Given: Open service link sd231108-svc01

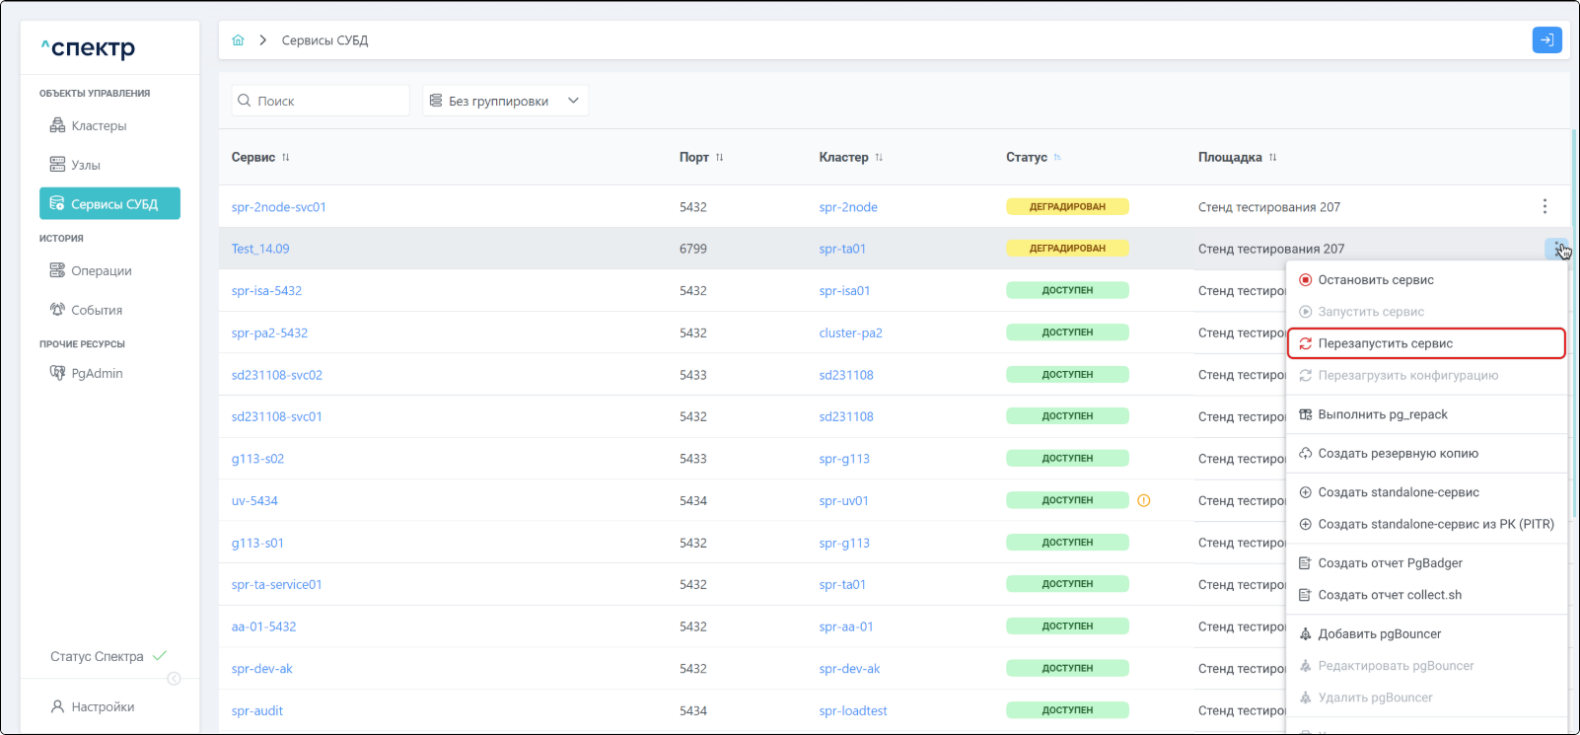Looking at the screenshot, I should point(277,417).
